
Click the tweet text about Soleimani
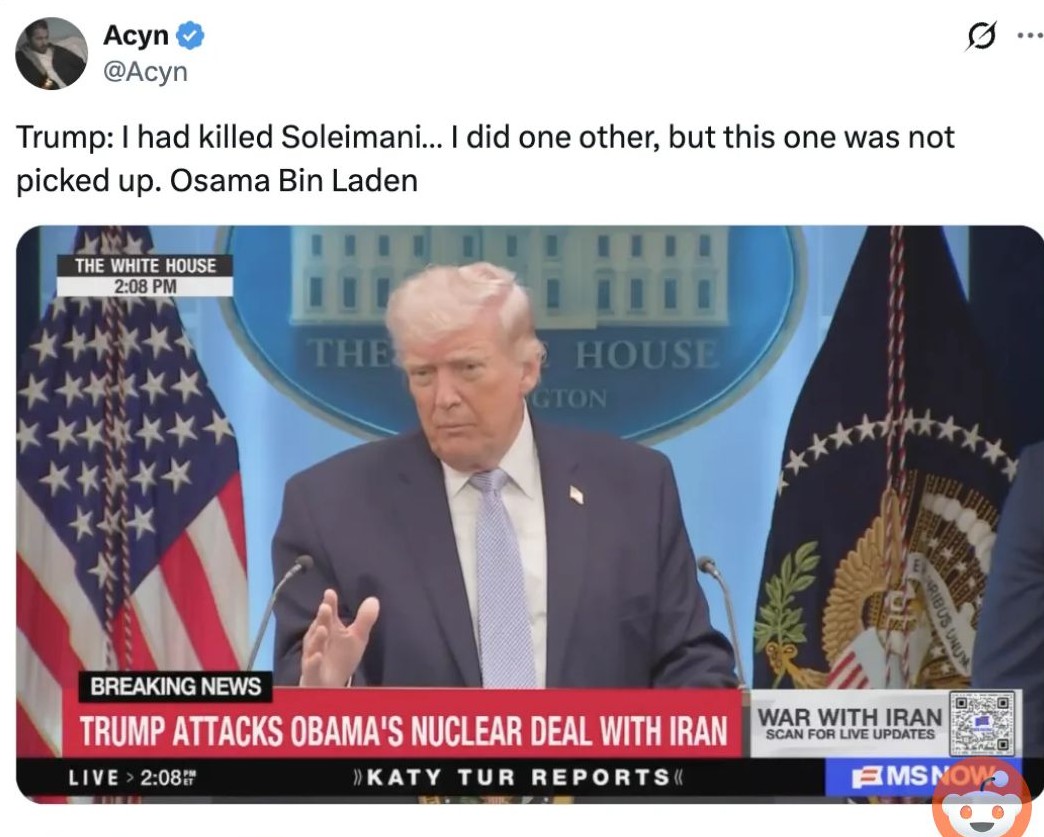coord(485,158)
